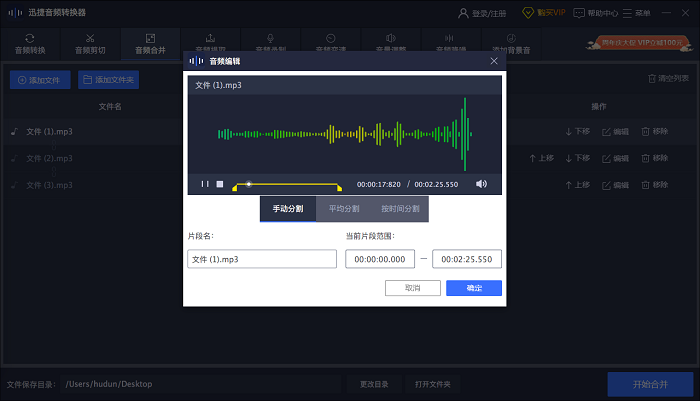Click the 取消 button
This screenshot has height=401, width=700.
(x=413, y=288)
